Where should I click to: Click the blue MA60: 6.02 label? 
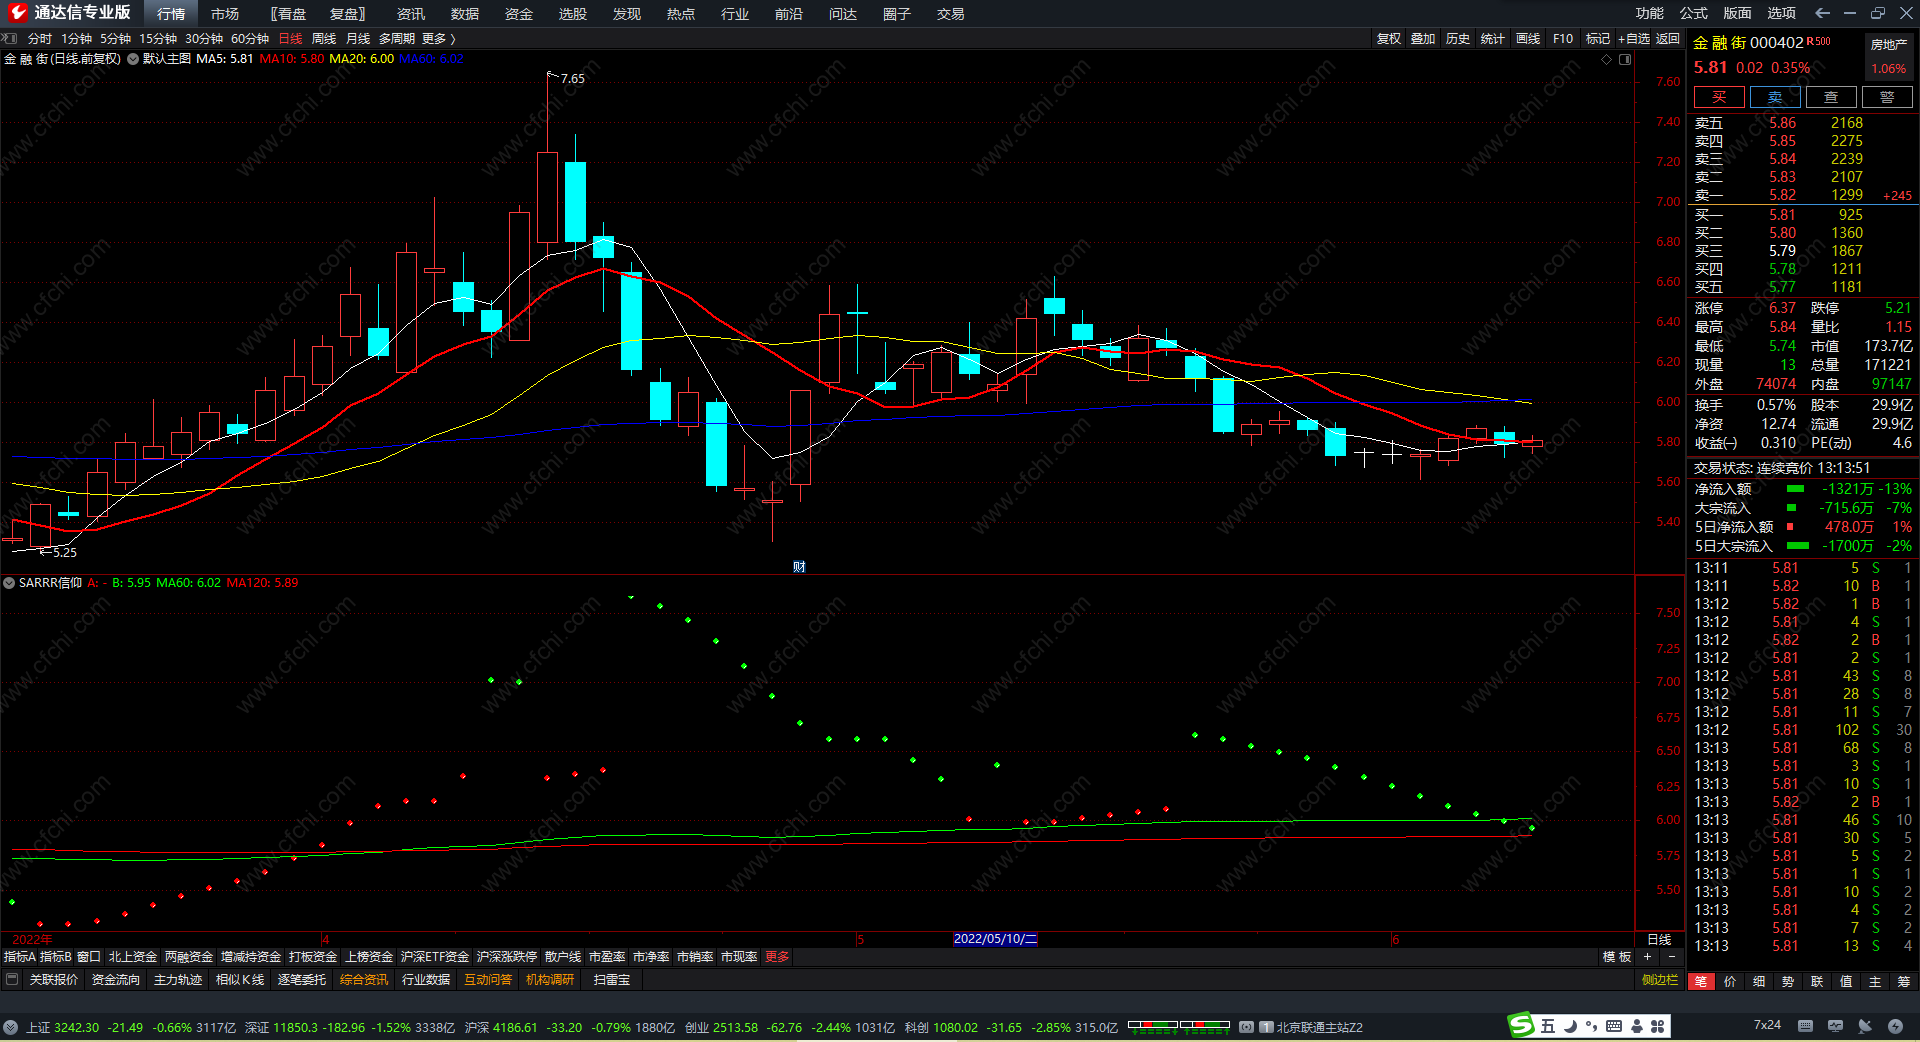(x=432, y=59)
